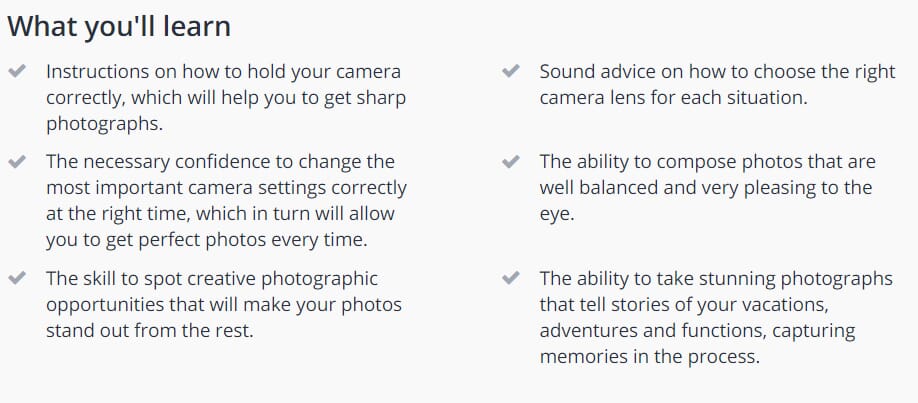Click the checkmark beside 'Instructions on how to hold'
Screen dimensions: 918x403
coord(17,71)
